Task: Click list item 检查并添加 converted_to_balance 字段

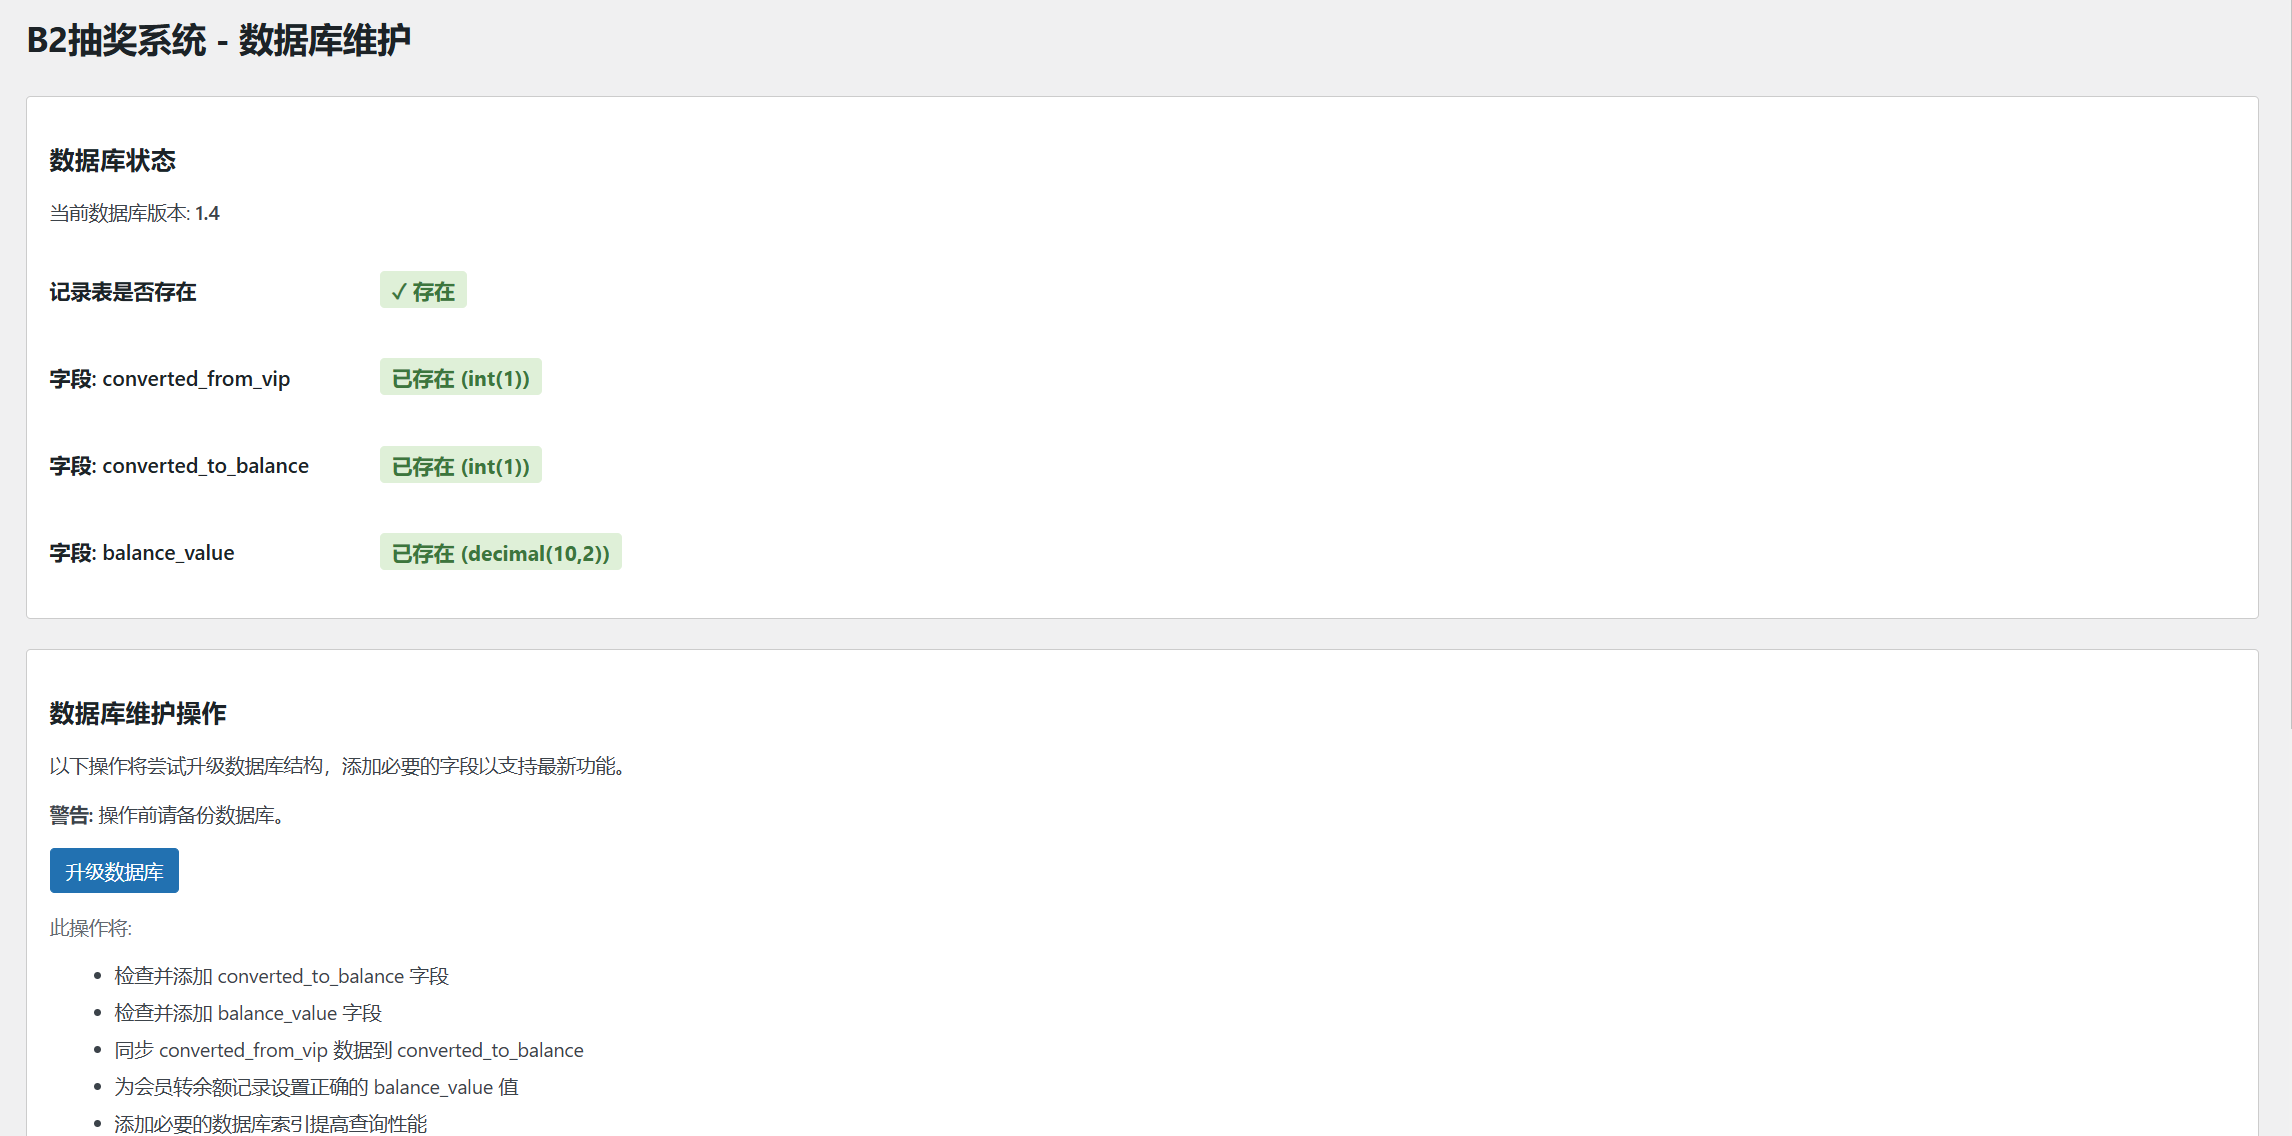Action: point(282,976)
